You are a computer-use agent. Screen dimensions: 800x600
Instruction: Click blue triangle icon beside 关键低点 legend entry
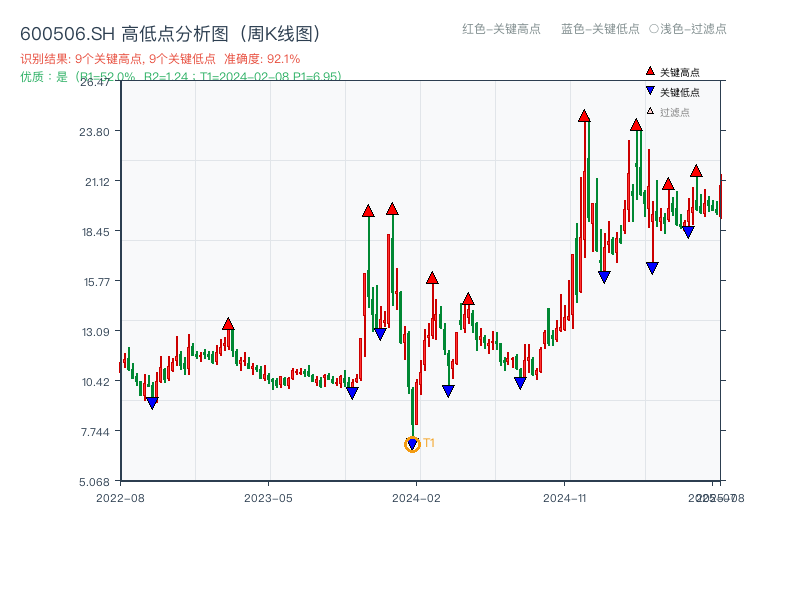click(x=649, y=89)
